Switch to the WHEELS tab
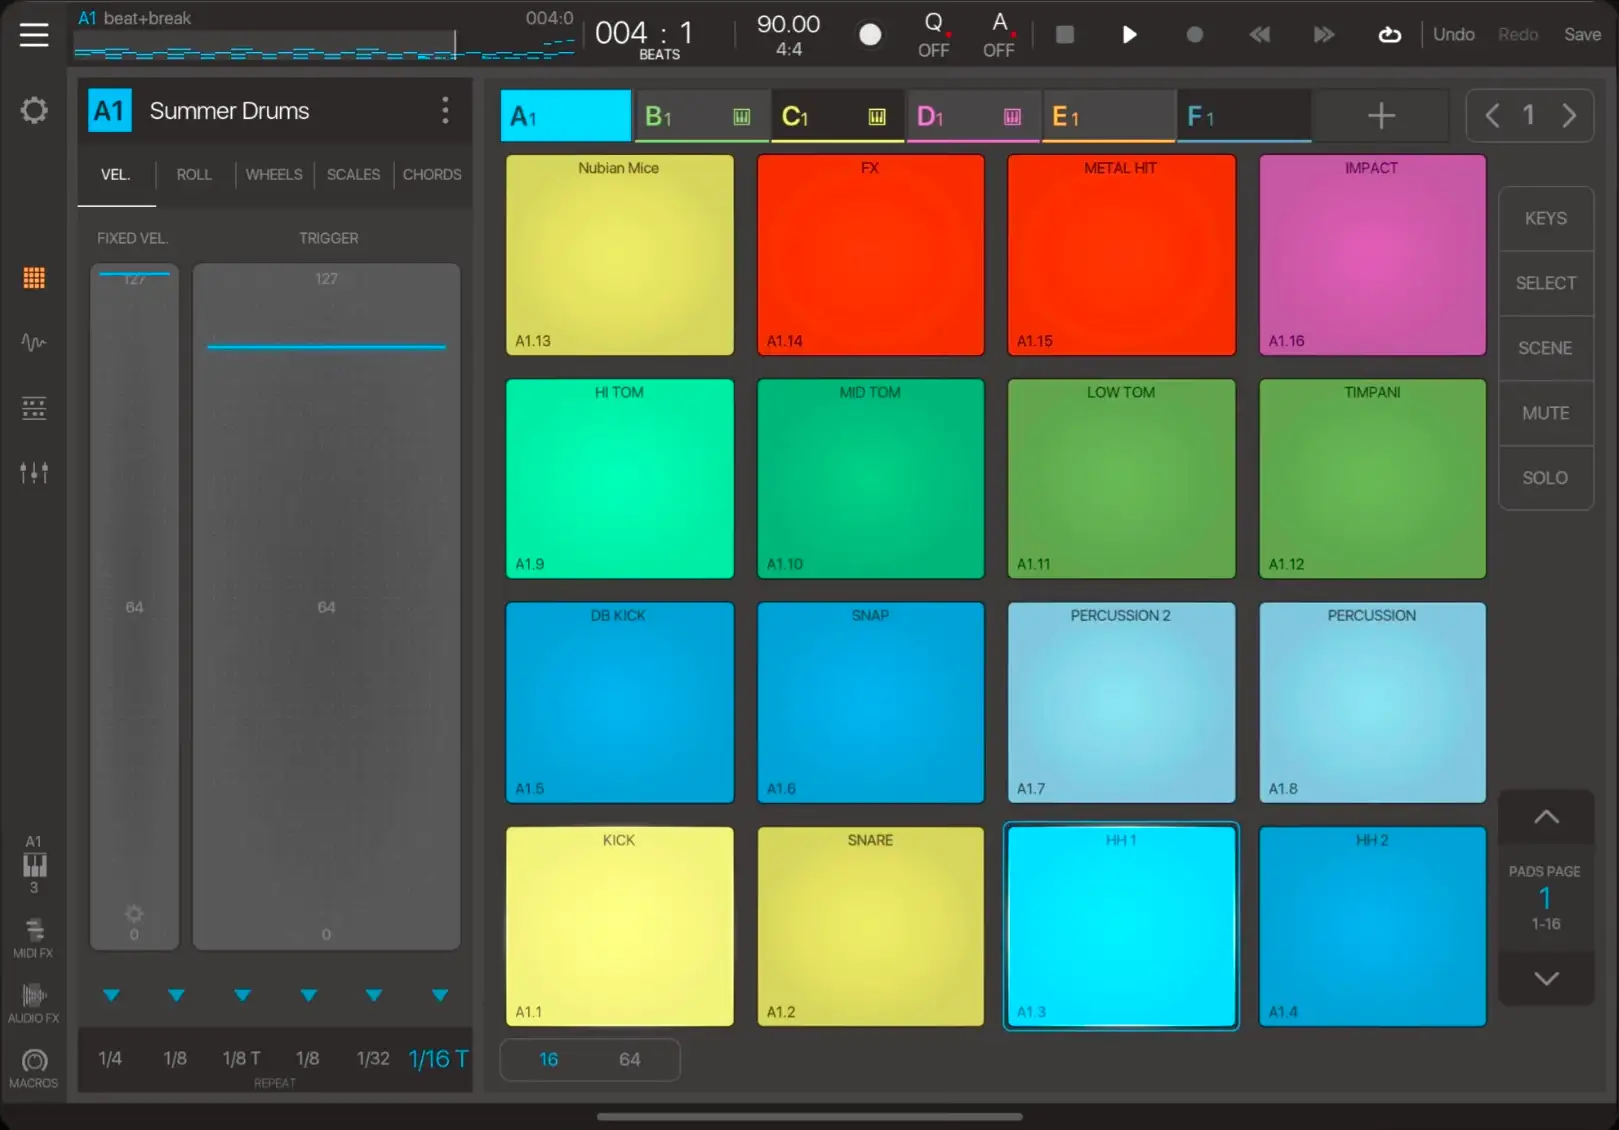1619x1130 pixels. tap(274, 174)
